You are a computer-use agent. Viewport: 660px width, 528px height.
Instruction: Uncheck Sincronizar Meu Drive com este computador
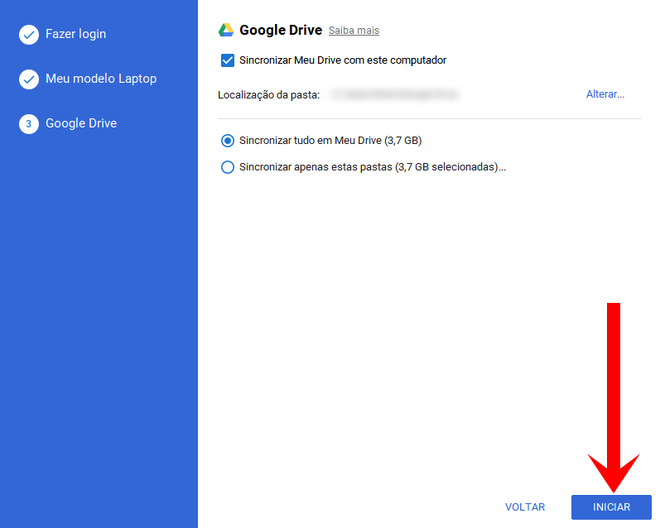point(227,60)
